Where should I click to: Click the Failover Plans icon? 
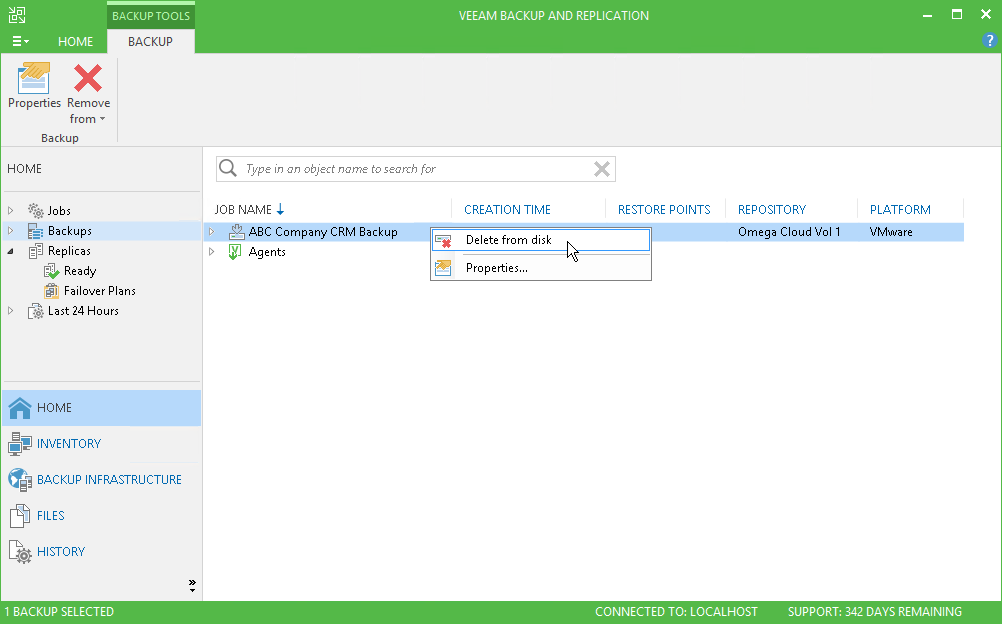(x=52, y=291)
